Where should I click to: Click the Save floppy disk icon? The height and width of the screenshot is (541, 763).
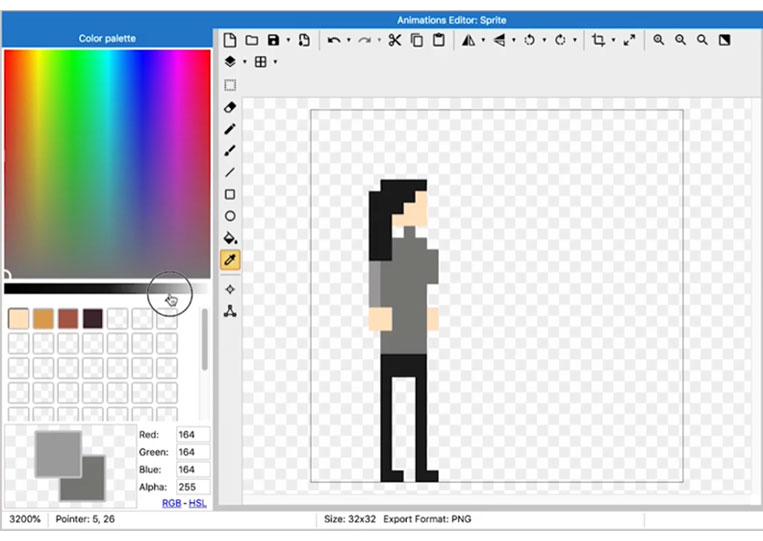click(273, 40)
